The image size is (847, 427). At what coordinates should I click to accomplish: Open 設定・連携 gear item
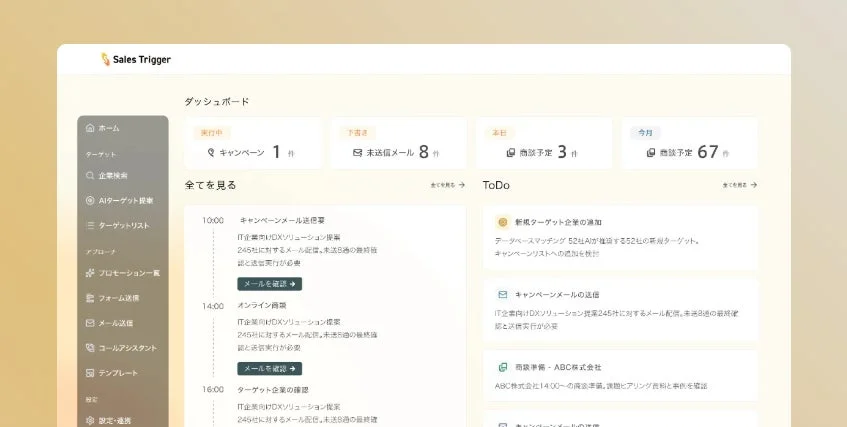[108, 420]
